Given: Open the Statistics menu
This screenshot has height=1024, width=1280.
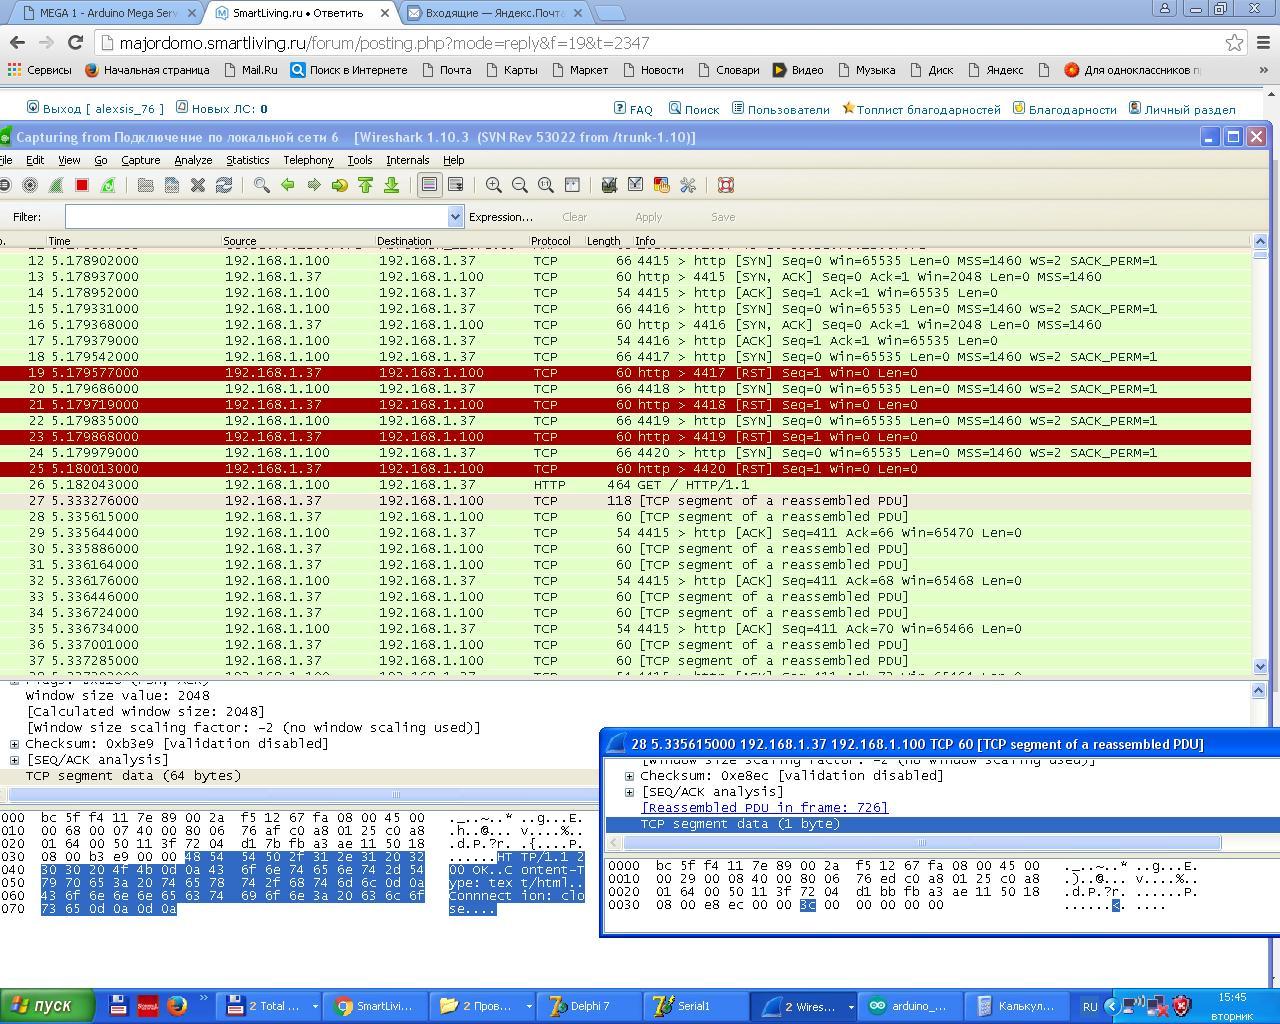Looking at the screenshot, I should pyautogui.click(x=247, y=160).
